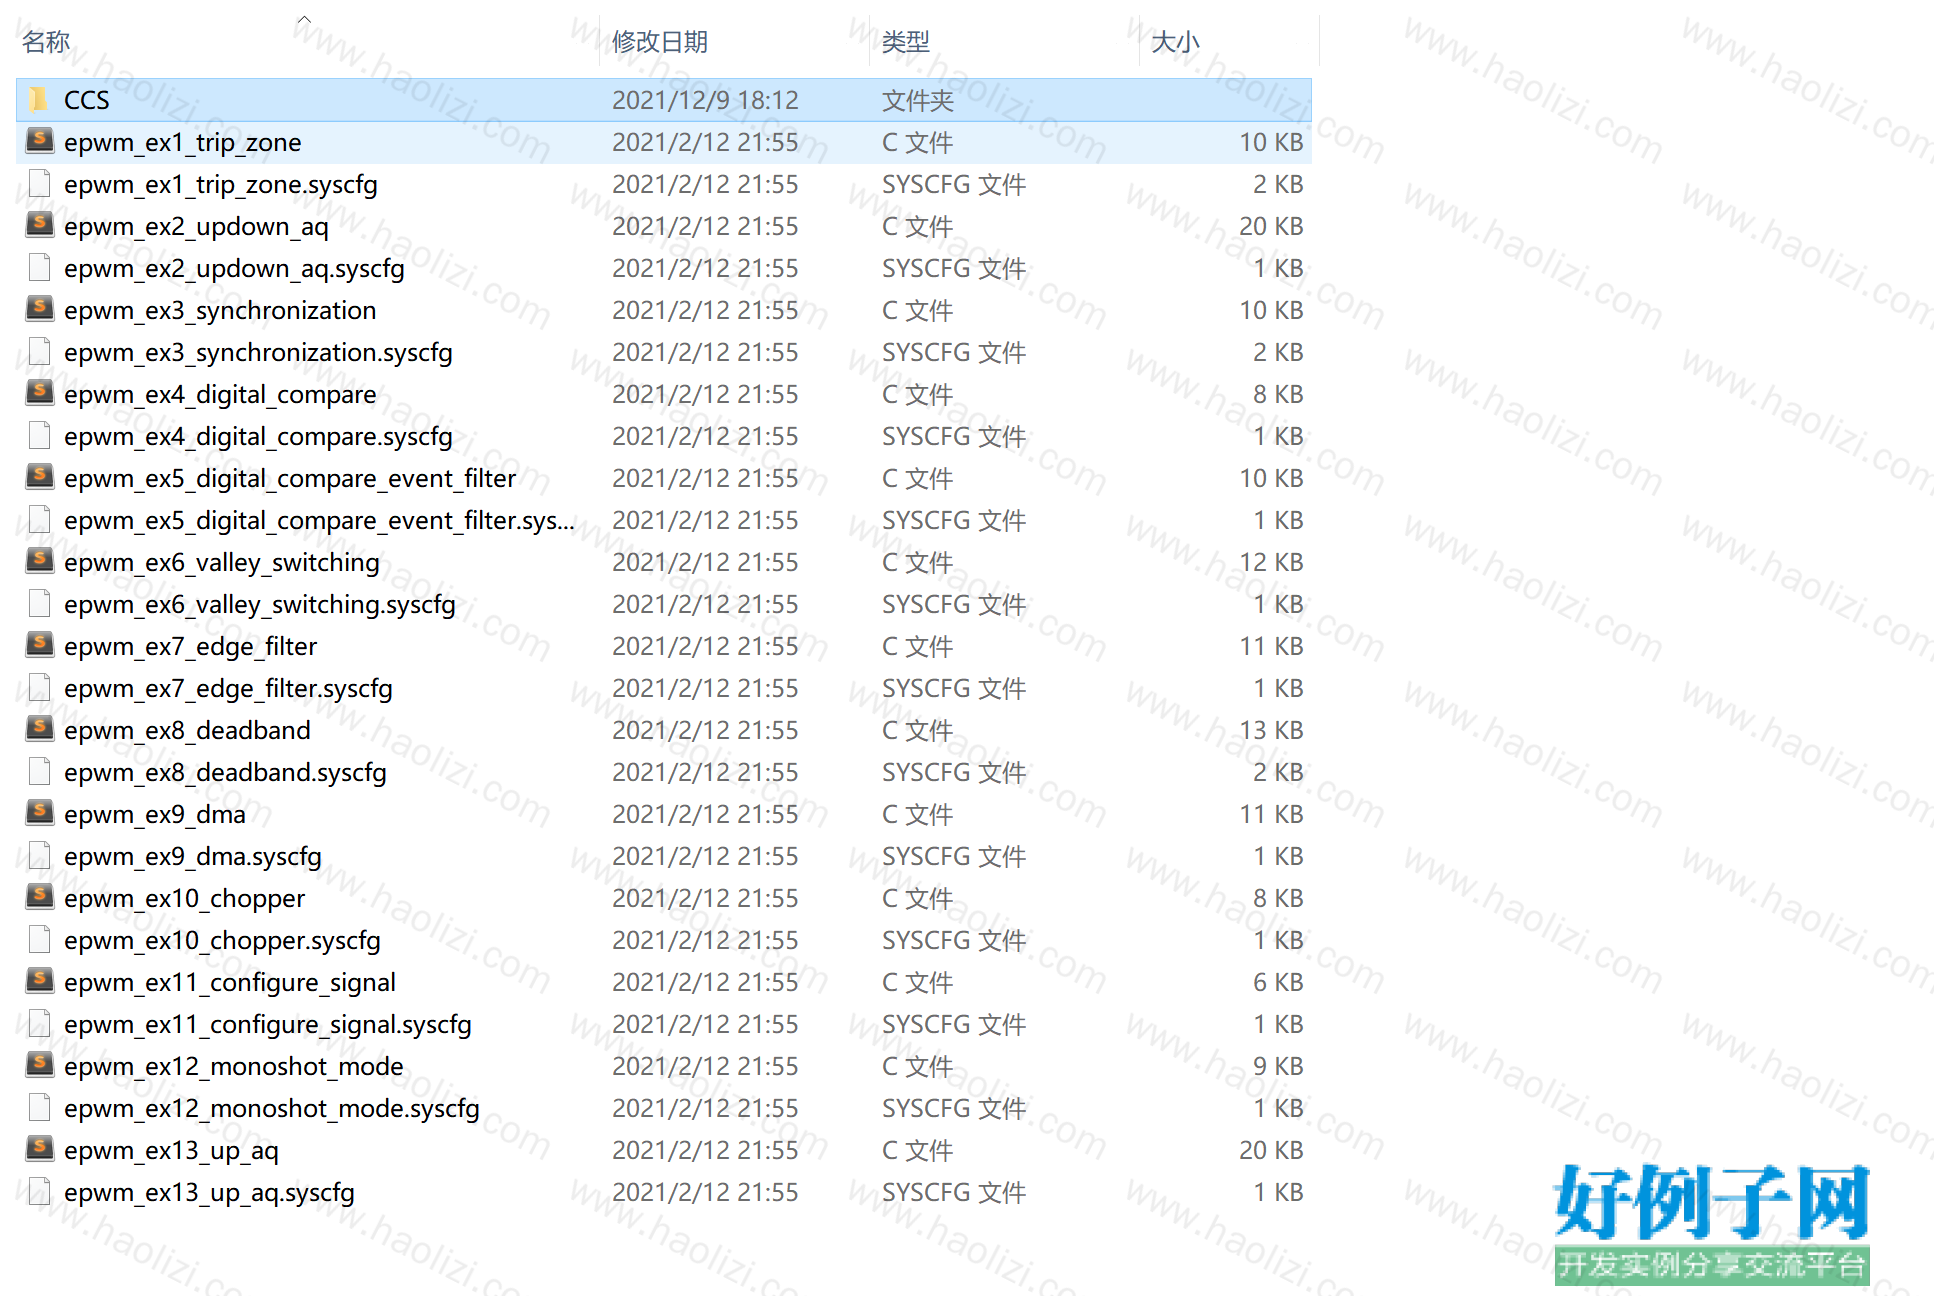Select file name epwm_ex9_dma
This screenshot has width=1934, height=1296.
coord(155,814)
